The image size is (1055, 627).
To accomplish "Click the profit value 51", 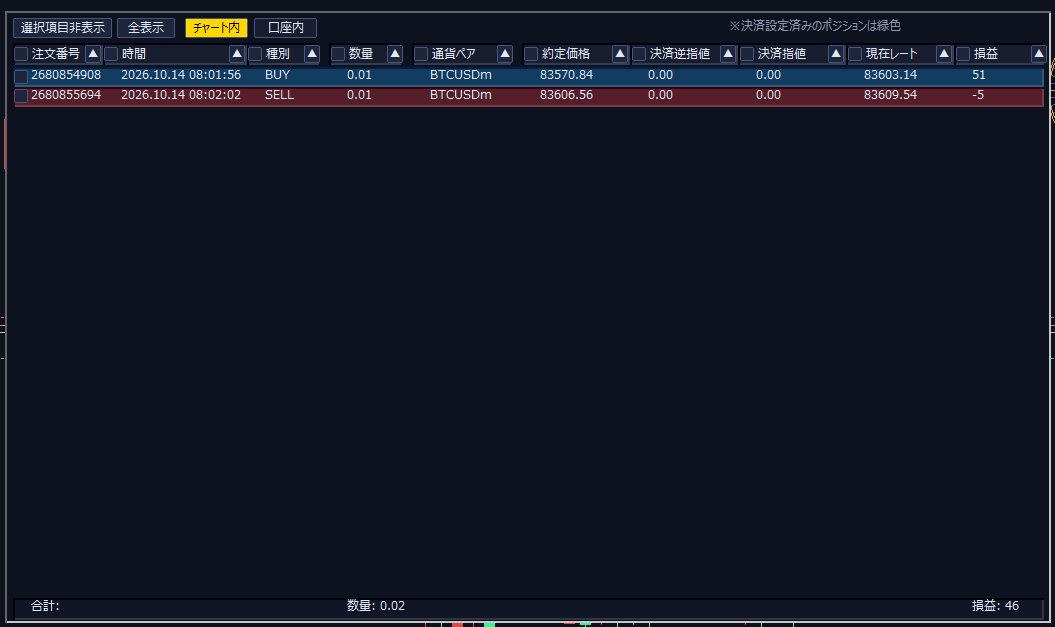I will [x=978, y=75].
